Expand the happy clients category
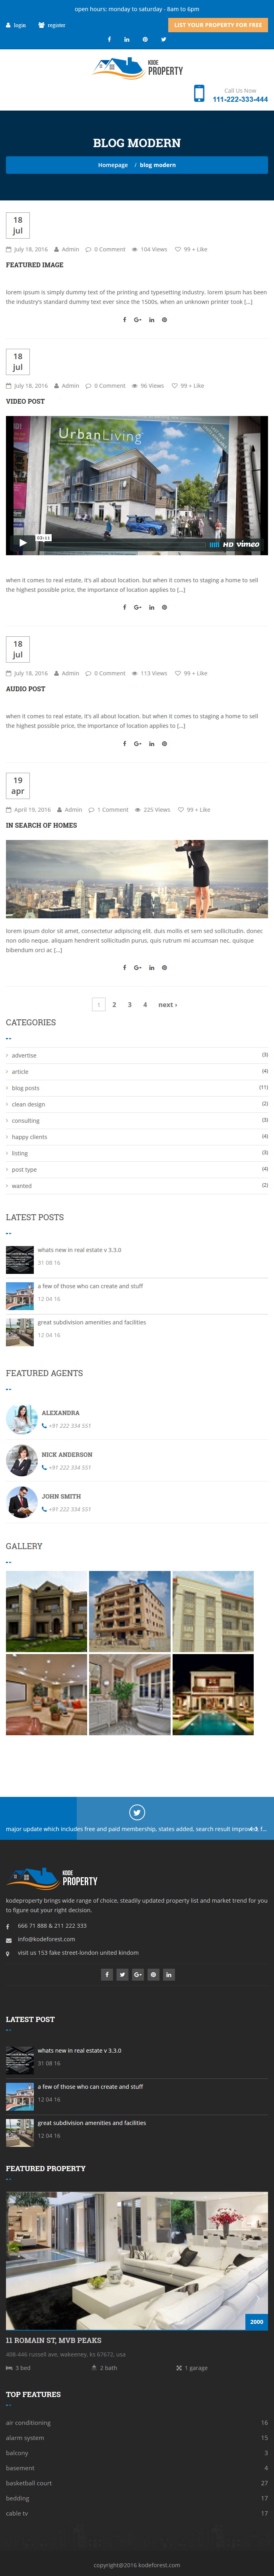274x2576 pixels. point(29,1136)
